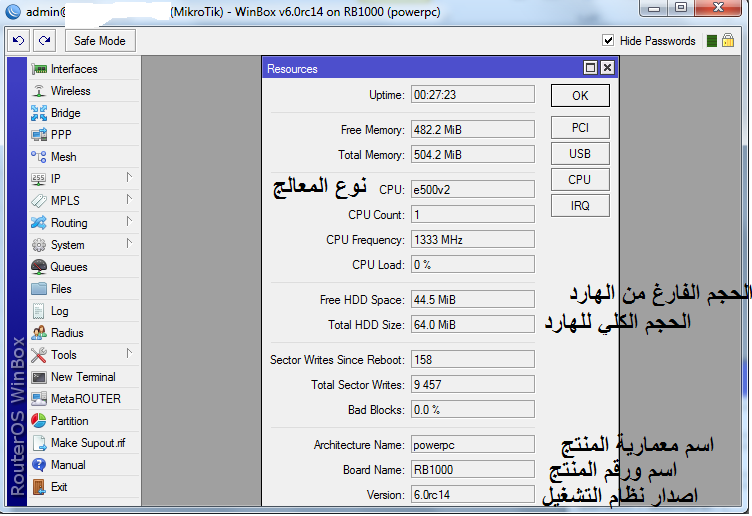Click the Free HDD Space field 44.5 MiB

(473, 299)
